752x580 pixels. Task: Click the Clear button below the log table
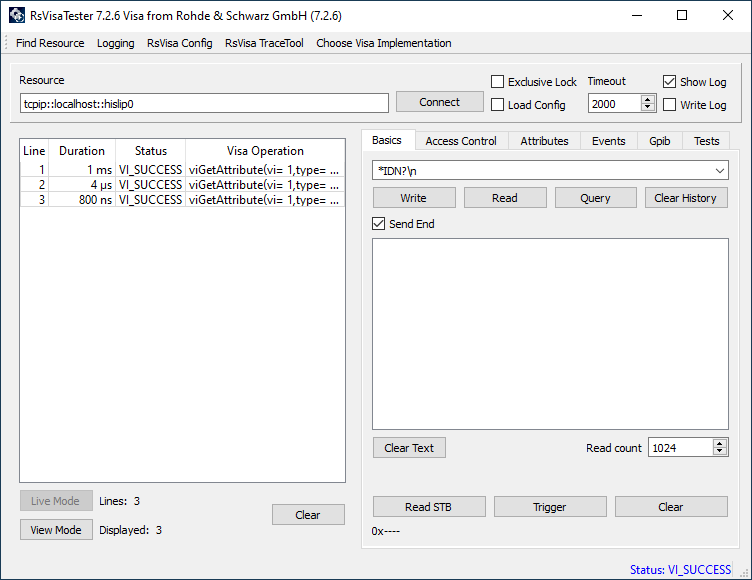click(x=308, y=514)
